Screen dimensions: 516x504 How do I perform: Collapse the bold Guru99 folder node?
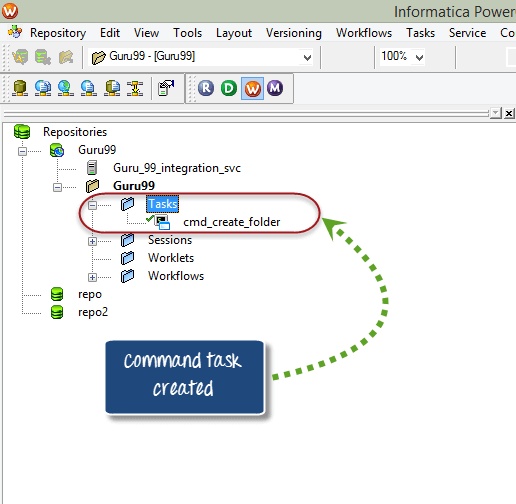[57, 188]
